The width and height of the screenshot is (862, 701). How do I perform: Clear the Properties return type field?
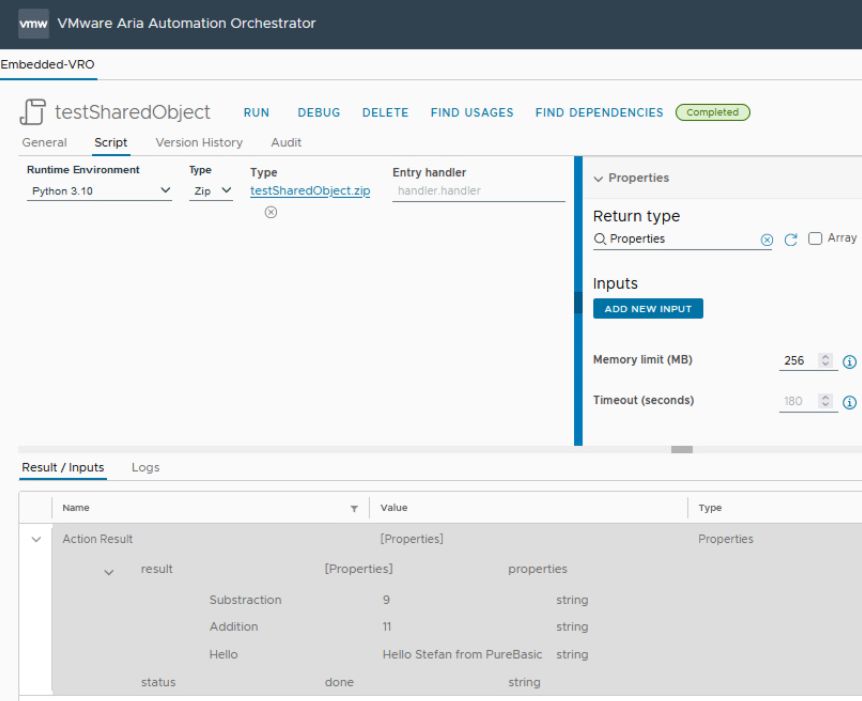tap(766, 240)
